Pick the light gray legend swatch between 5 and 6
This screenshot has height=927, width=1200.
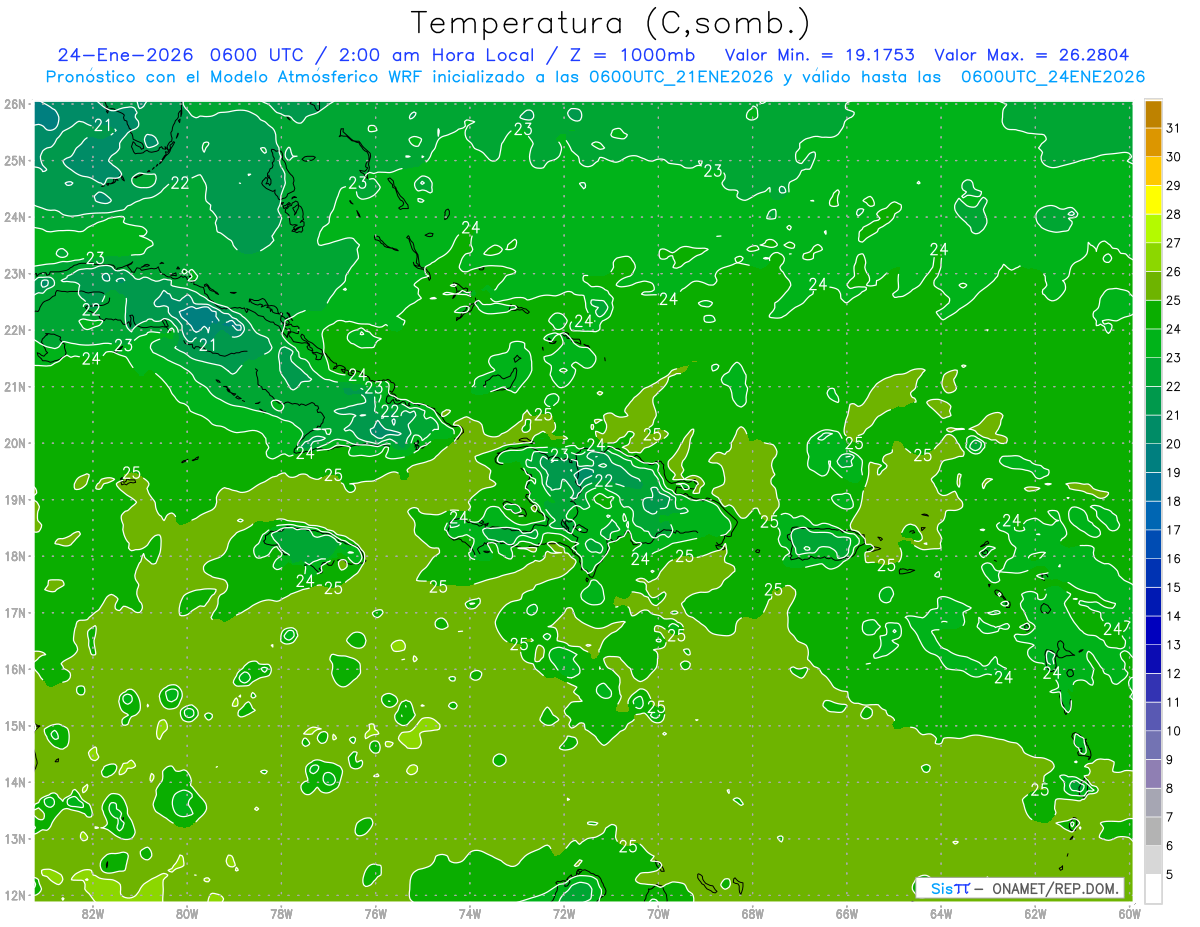pyautogui.click(x=1153, y=860)
